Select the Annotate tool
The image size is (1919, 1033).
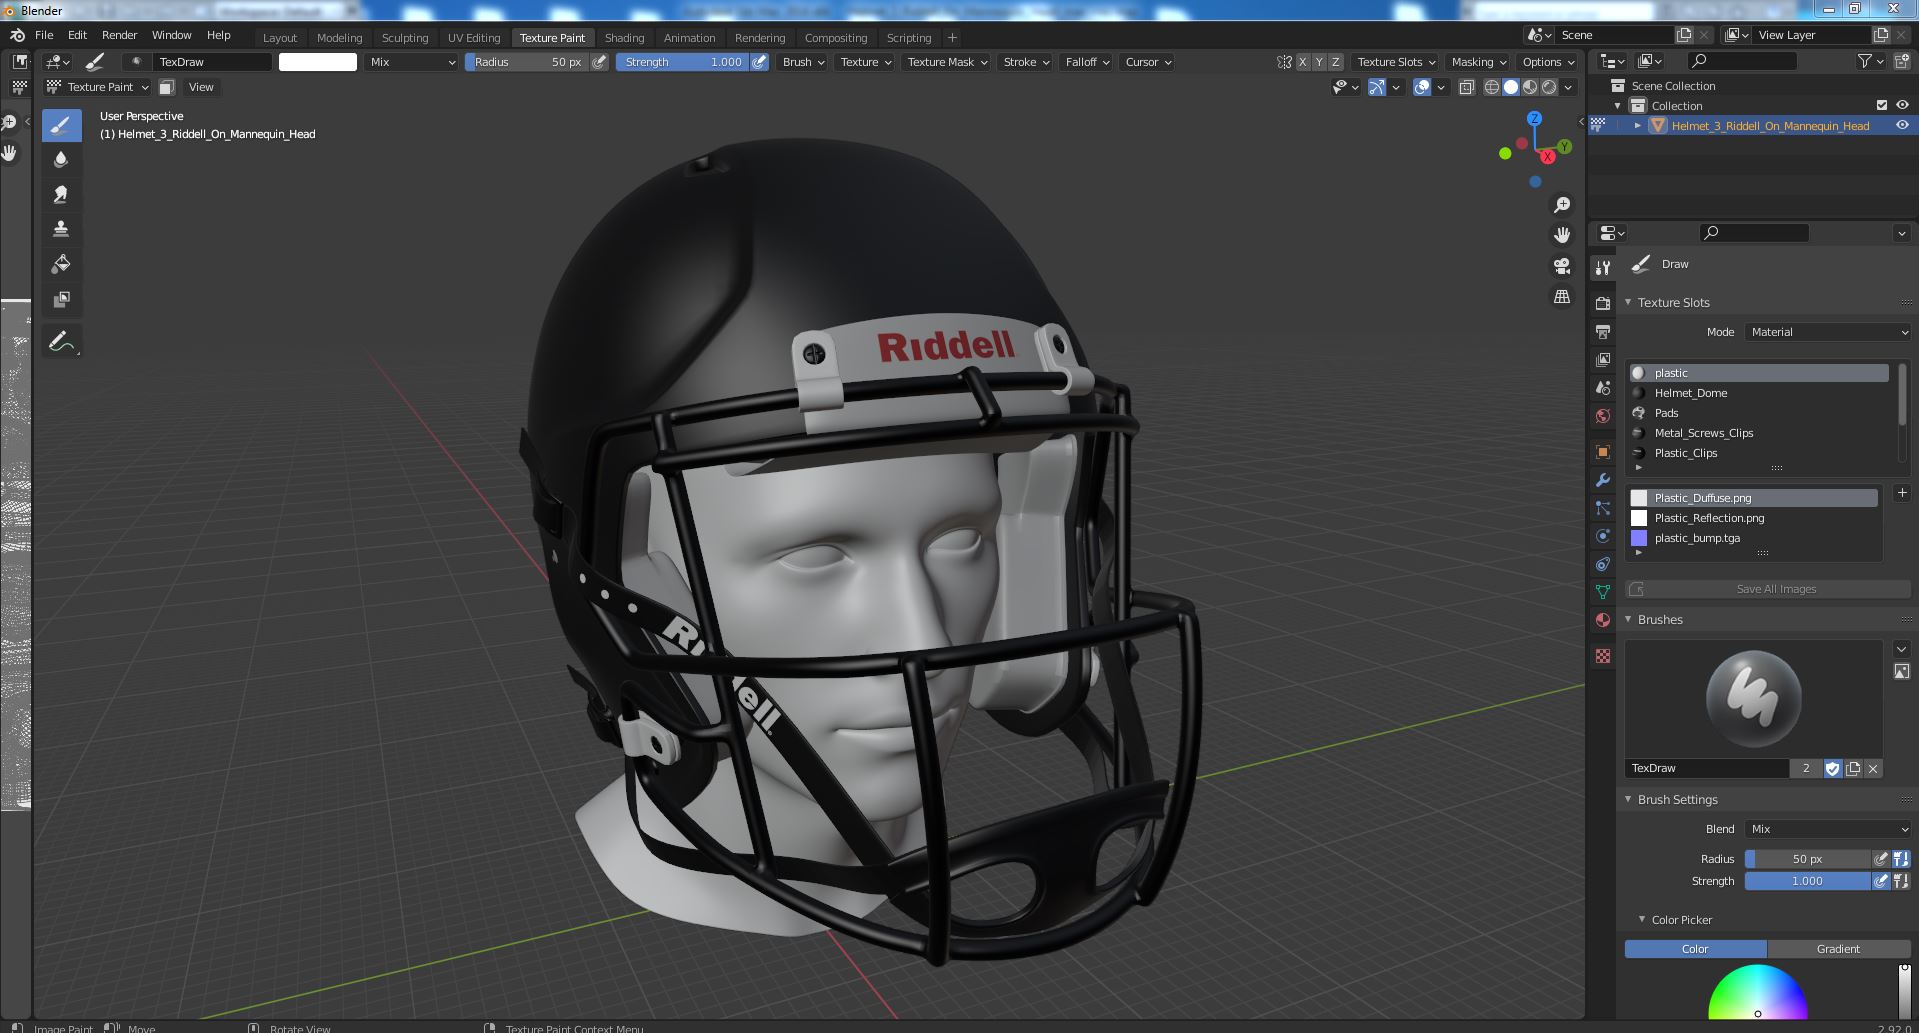pyautogui.click(x=61, y=342)
